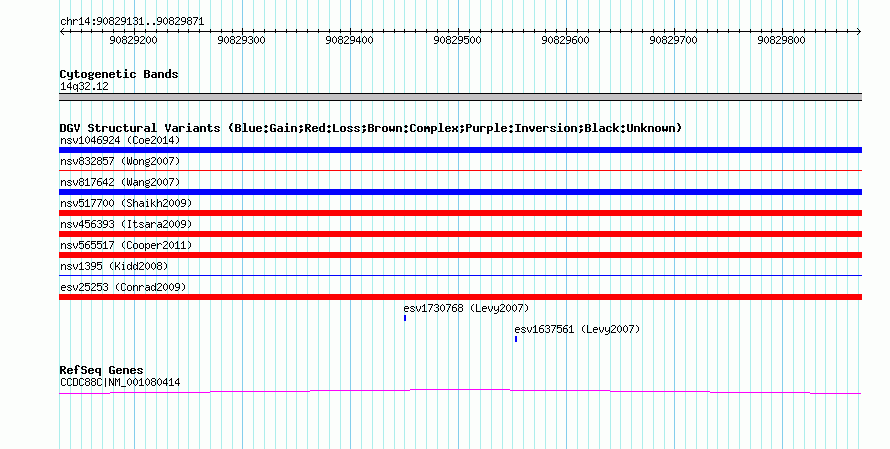
Task: Open variant label nsv565517 (Cooper2011)
Action: (126, 245)
